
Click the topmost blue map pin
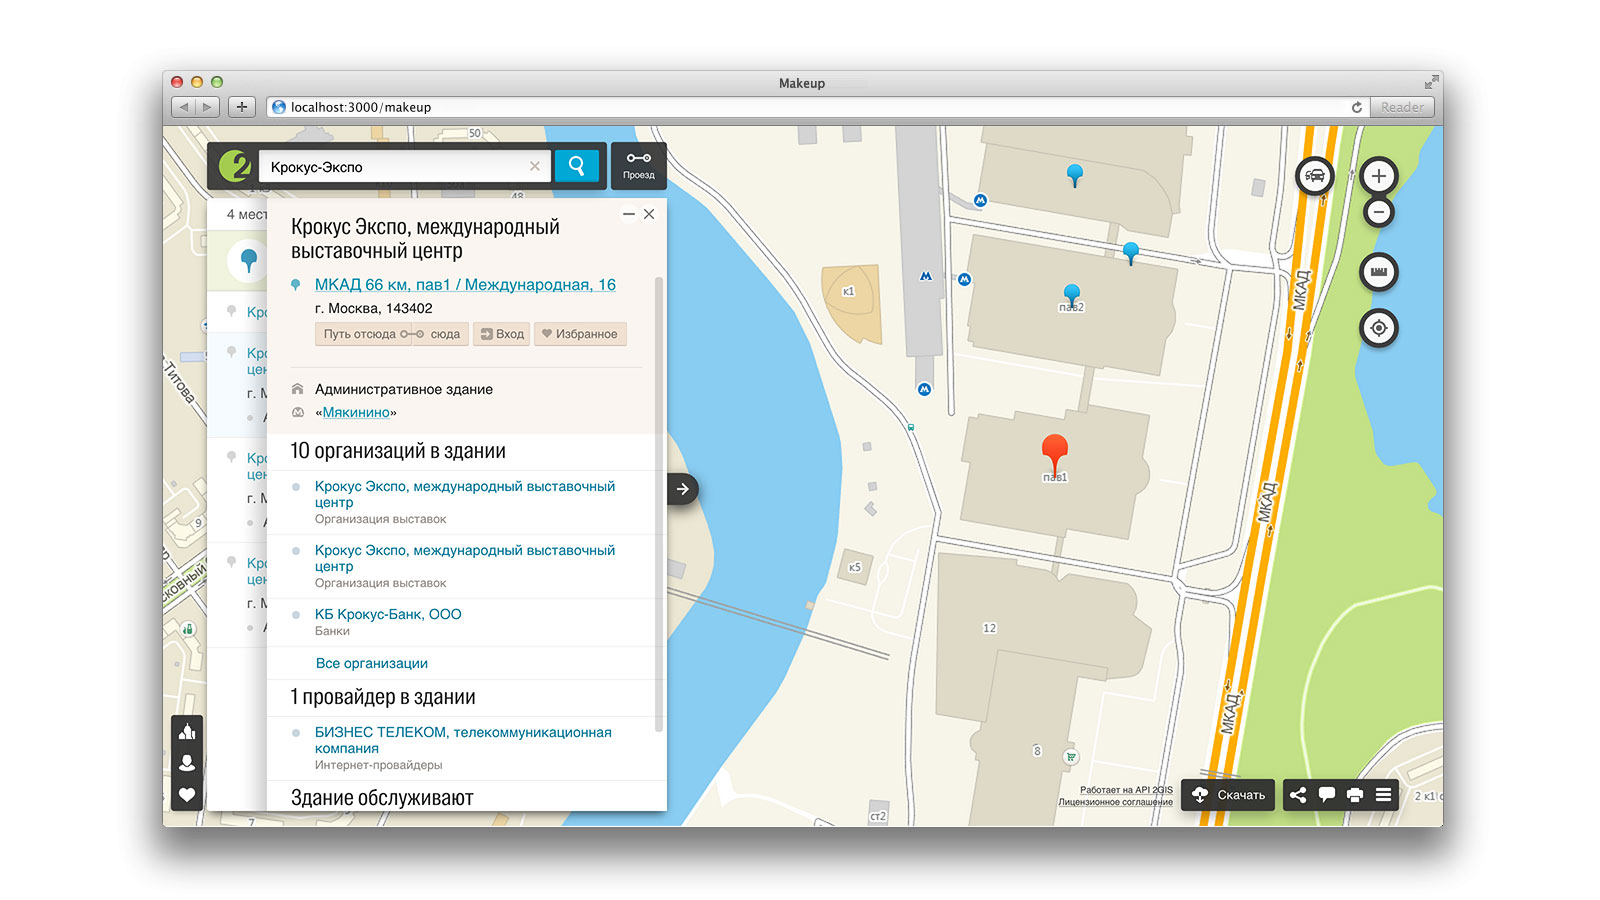pyautogui.click(x=1075, y=175)
